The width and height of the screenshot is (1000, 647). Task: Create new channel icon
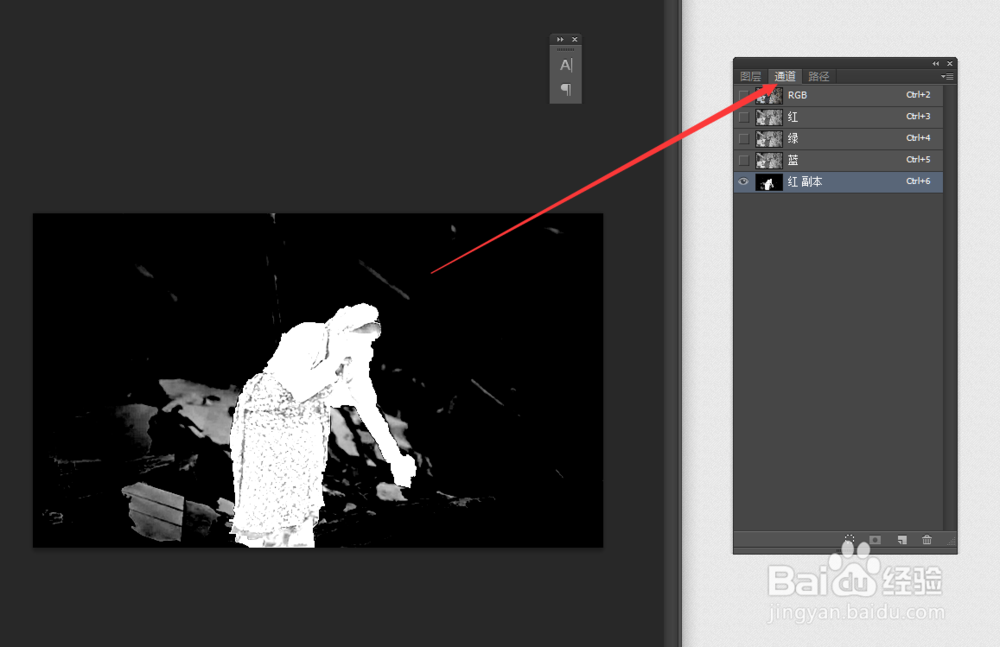pyautogui.click(x=902, y=540)
